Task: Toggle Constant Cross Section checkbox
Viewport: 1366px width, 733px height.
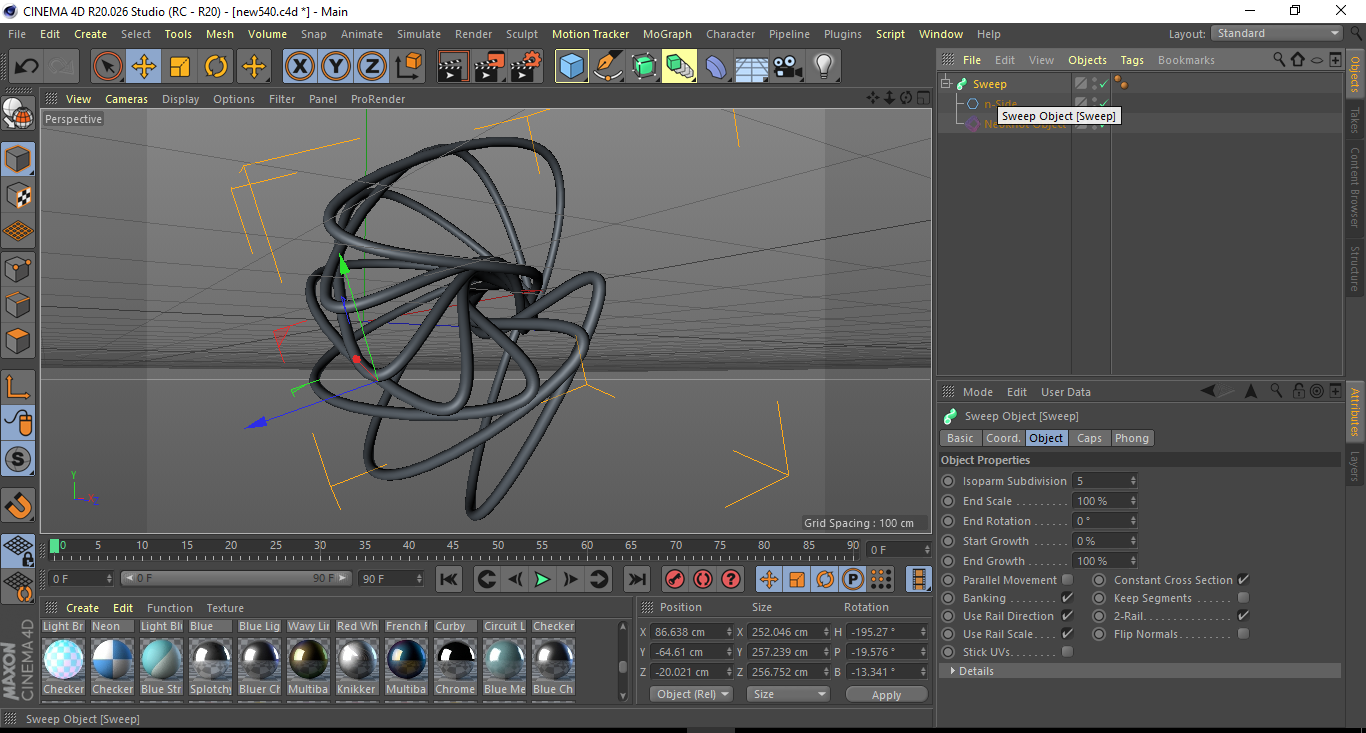Action: click(x=1243, y=580)
